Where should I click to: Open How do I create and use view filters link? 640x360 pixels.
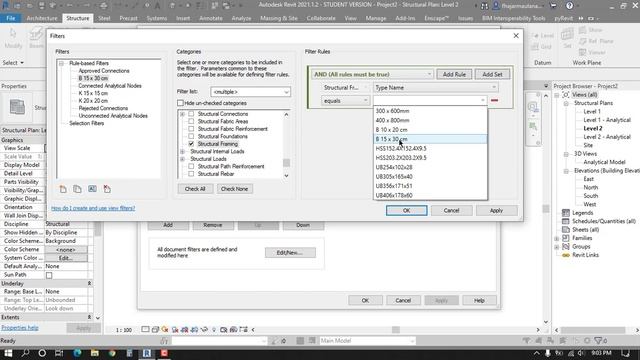93,208
